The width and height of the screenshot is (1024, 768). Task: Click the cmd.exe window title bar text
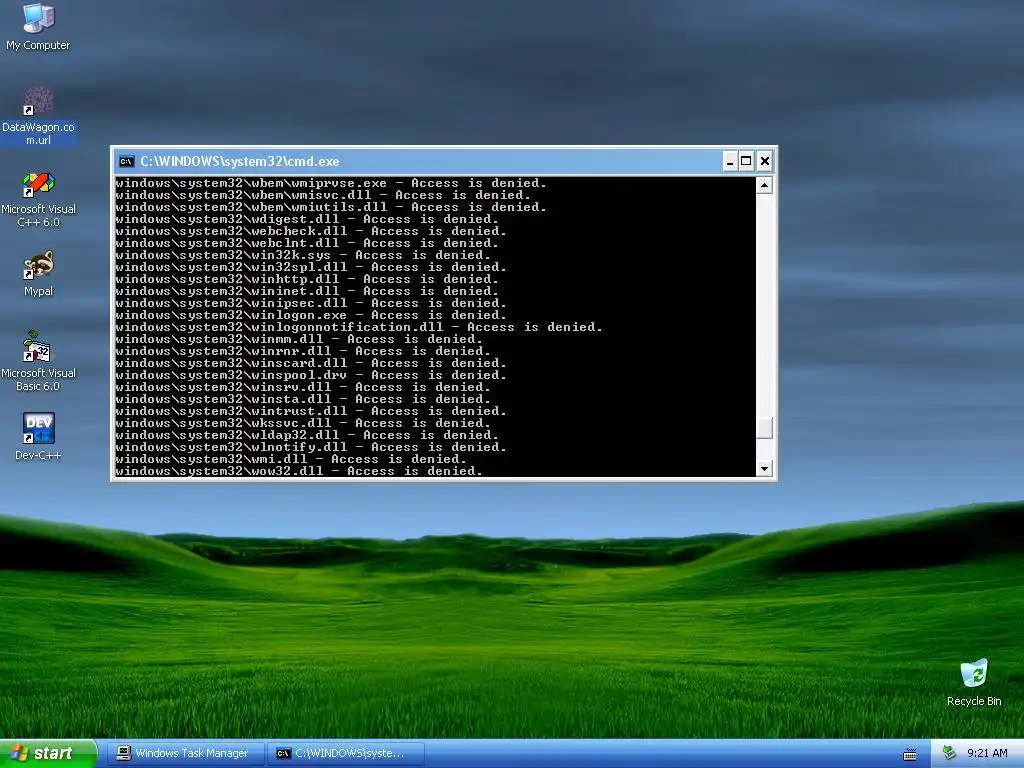pos(240,161)
